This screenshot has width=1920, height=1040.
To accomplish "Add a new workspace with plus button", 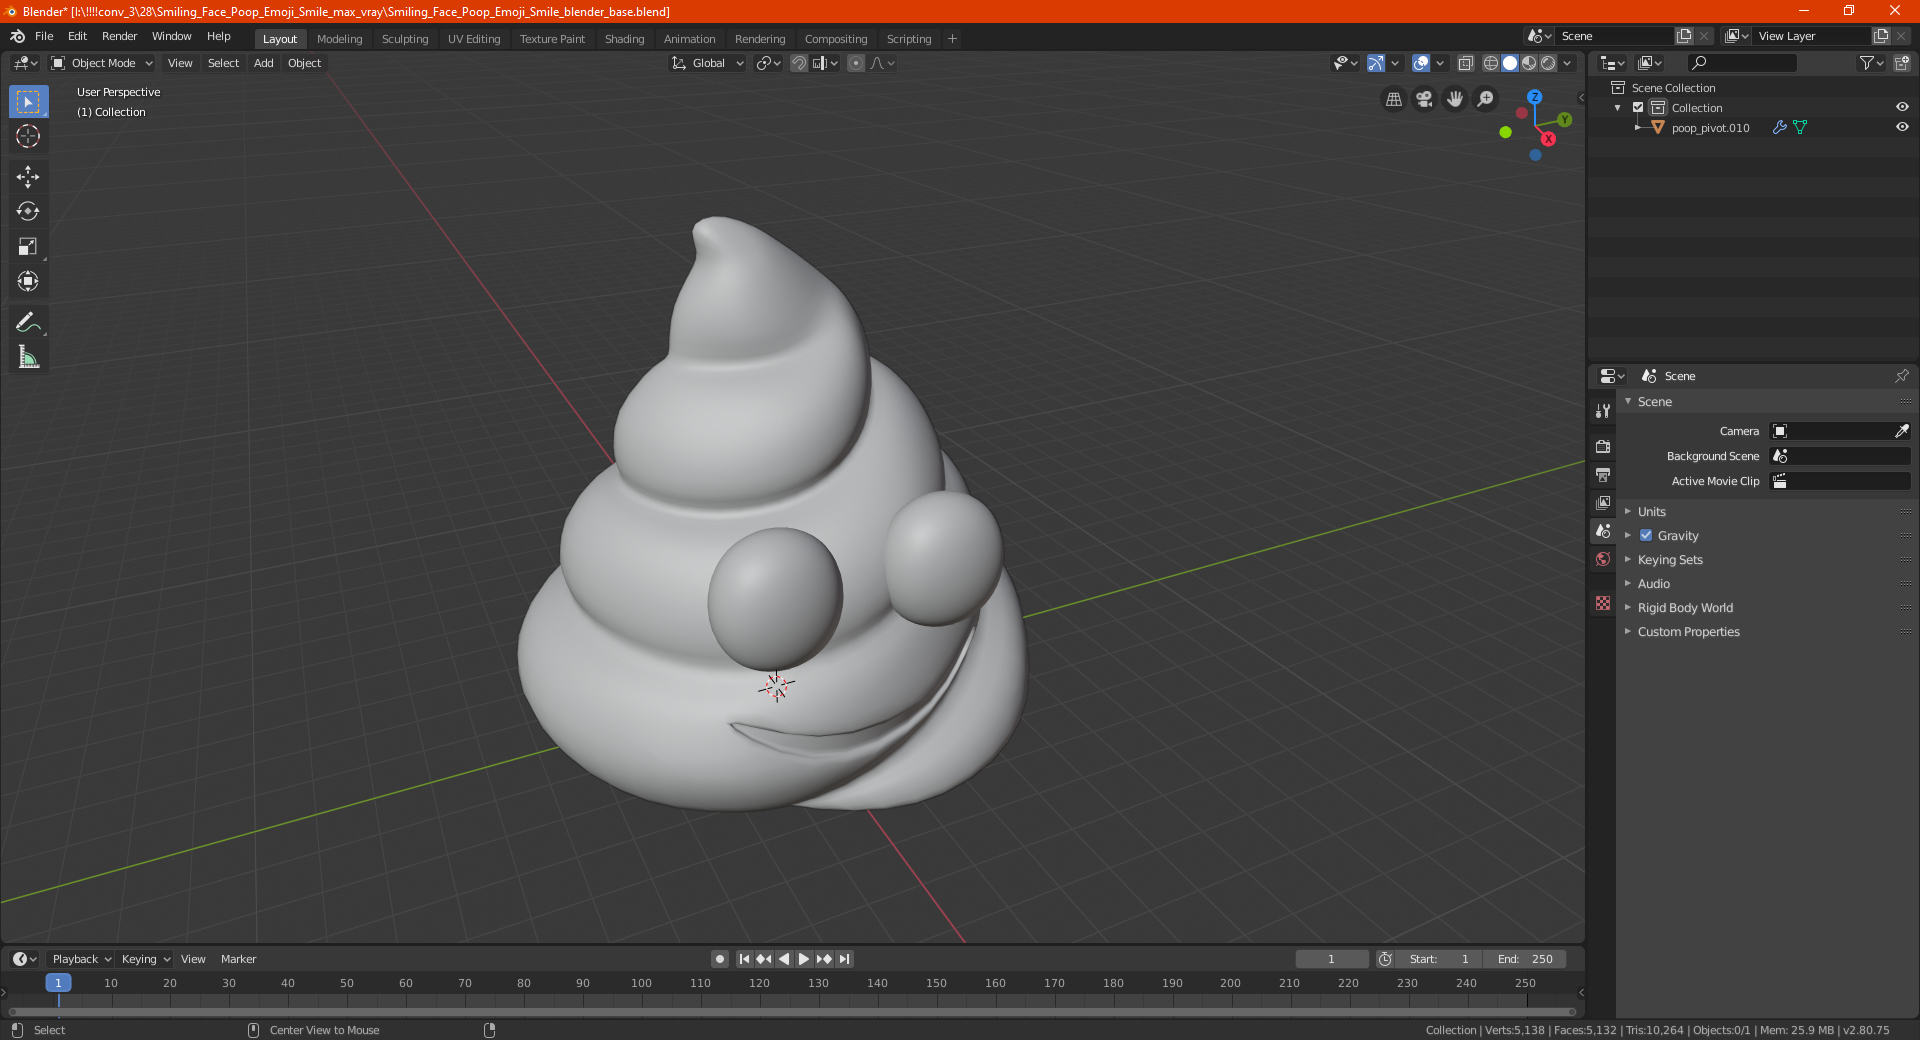I will [952, 39].
